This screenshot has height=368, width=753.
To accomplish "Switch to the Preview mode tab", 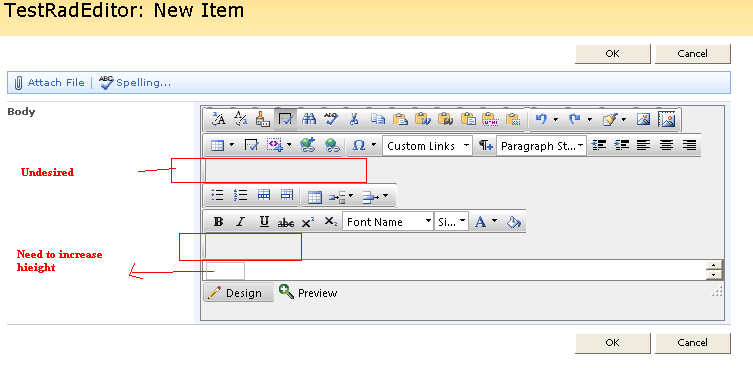I will pyautogui.click(x=308, y=293).
